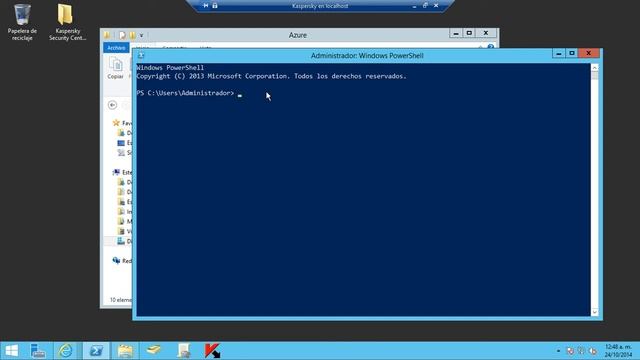Image resolution: width=640 pixels, height=360 pixels.
Task: Select Este equipo in Azure navigation pane
Action: (x=122, y=172)
